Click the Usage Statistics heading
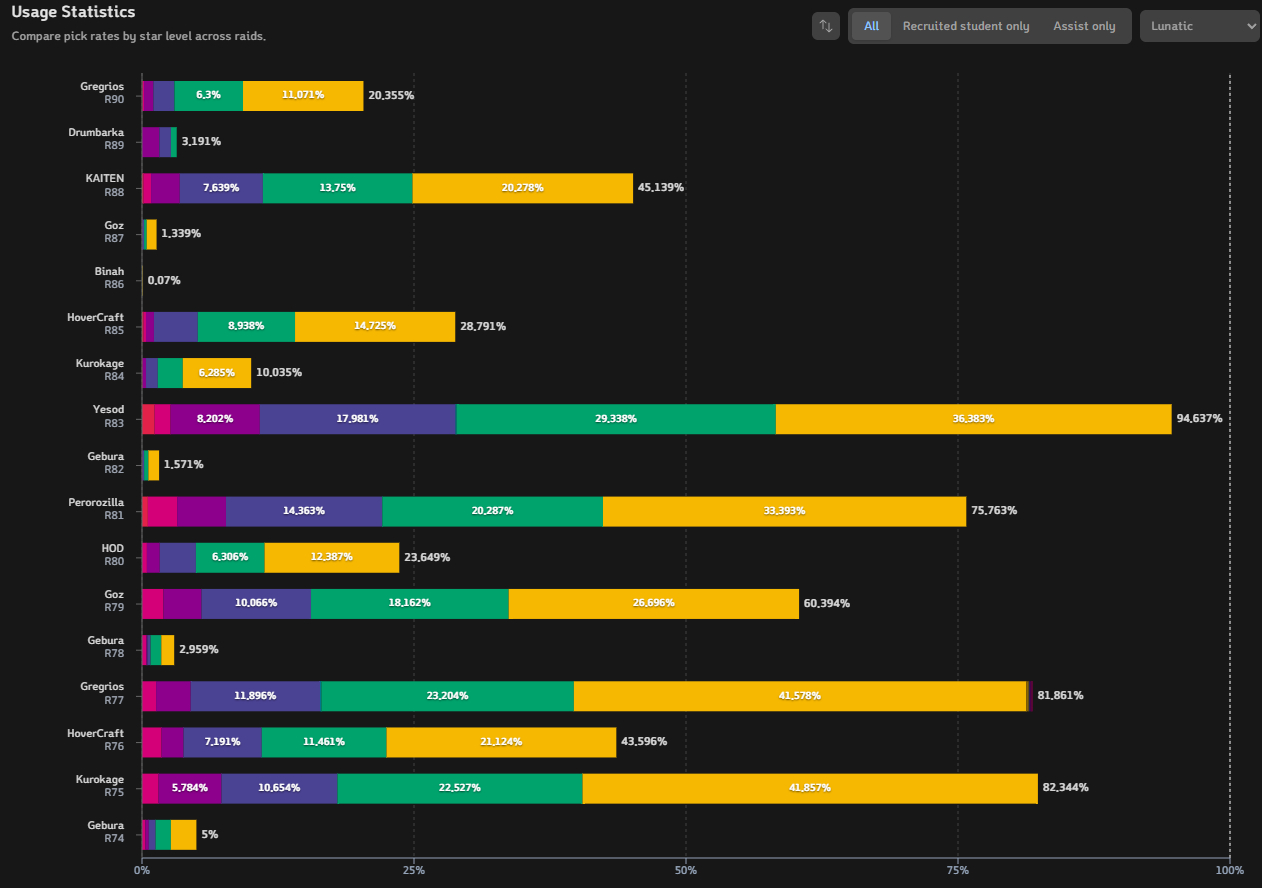This screenshot has width=1262, height=888. click(x=73, y=12)
